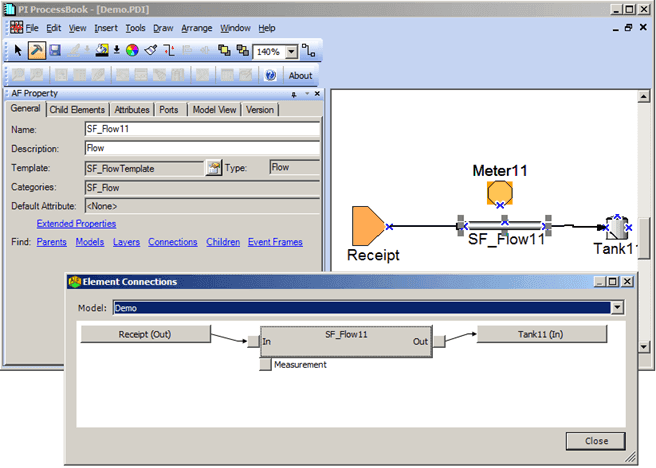Find Event Frames via the link
656x468 pixels.
[x=275, y=242]
